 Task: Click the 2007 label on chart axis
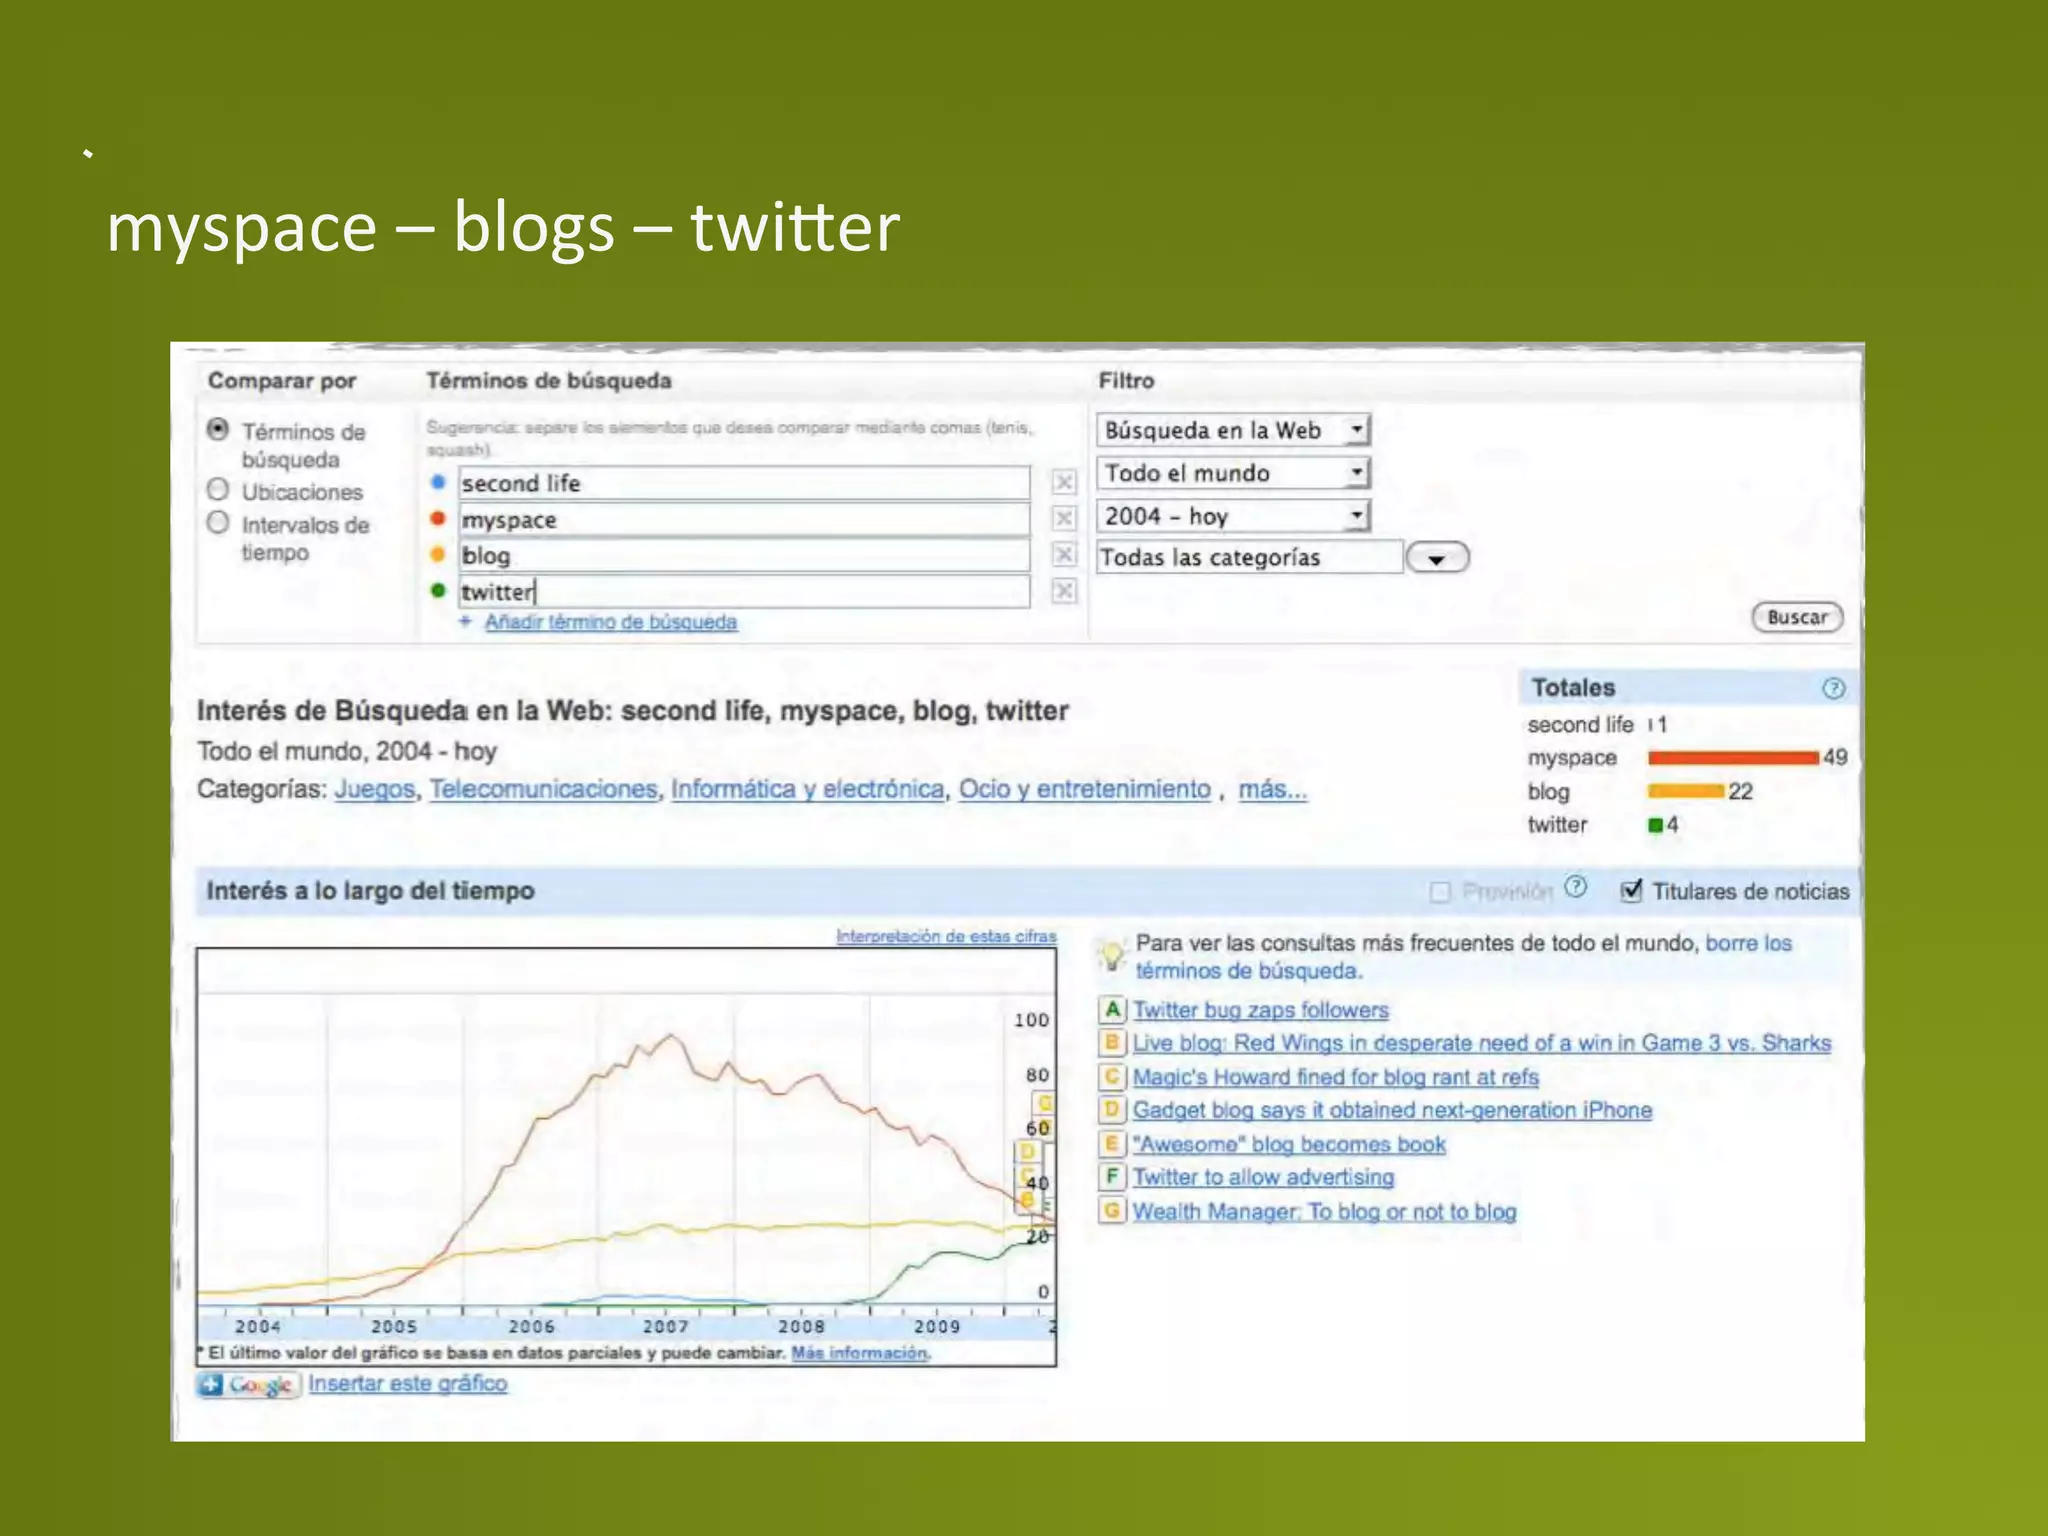[x=665, y=1326]
